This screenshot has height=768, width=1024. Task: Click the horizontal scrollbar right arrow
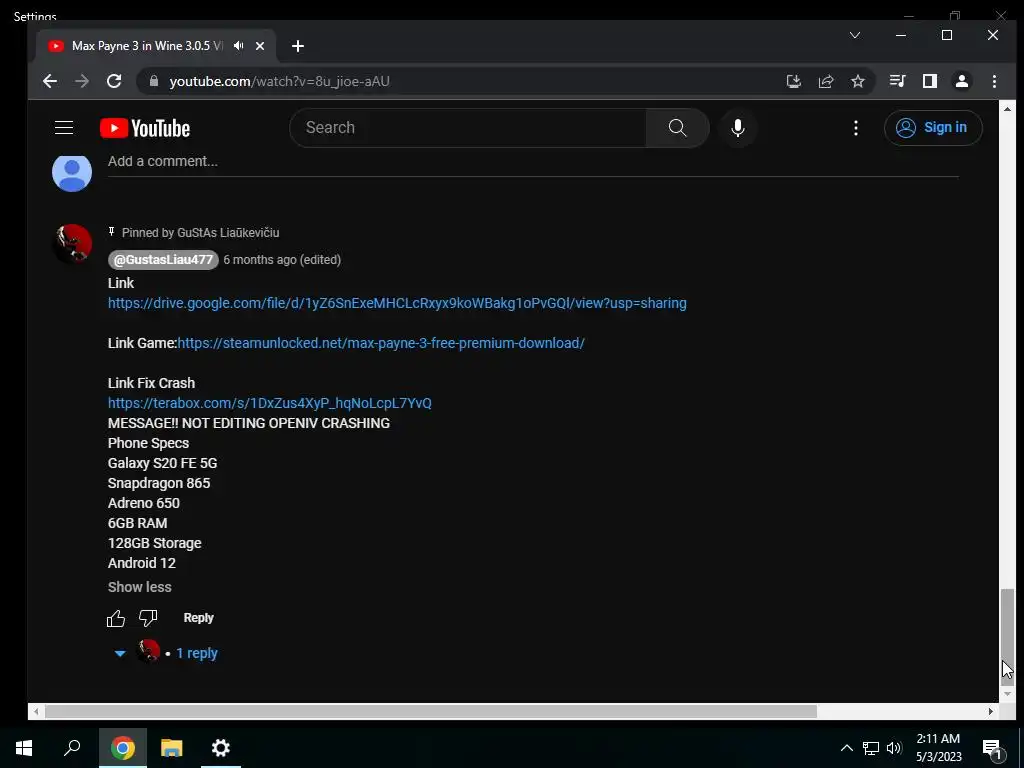991,711
